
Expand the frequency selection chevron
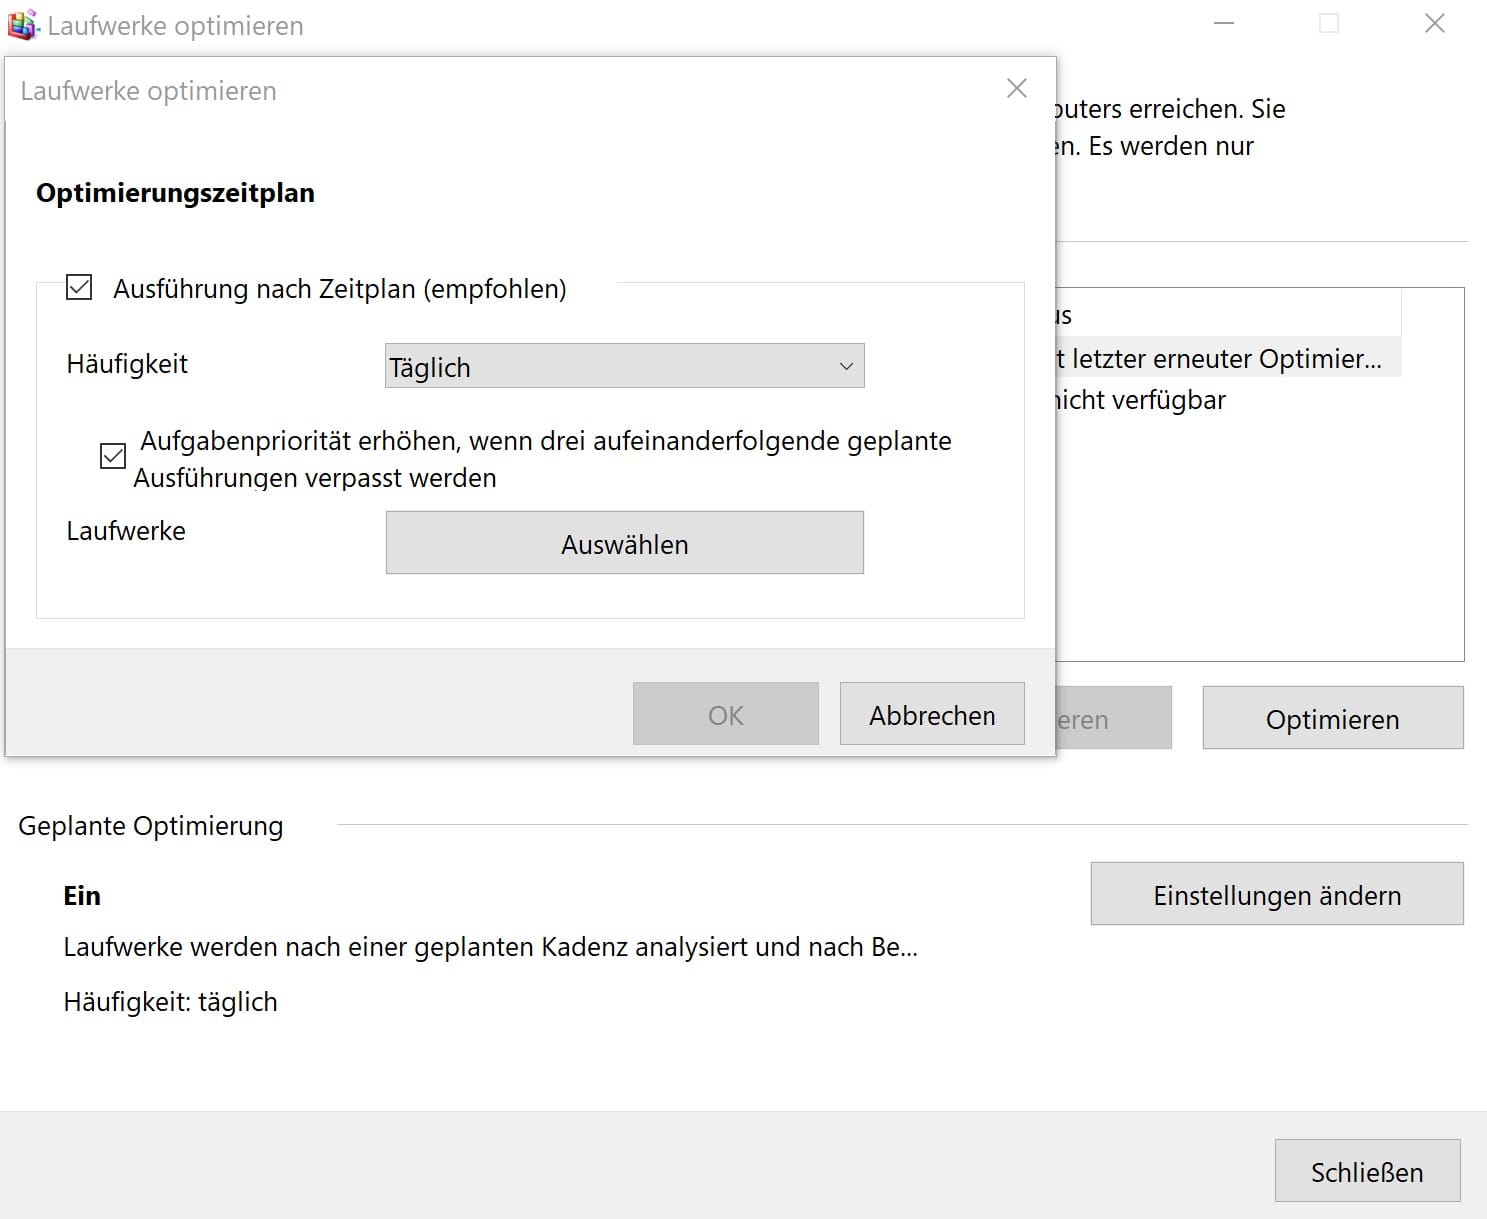tap(845, 366)
